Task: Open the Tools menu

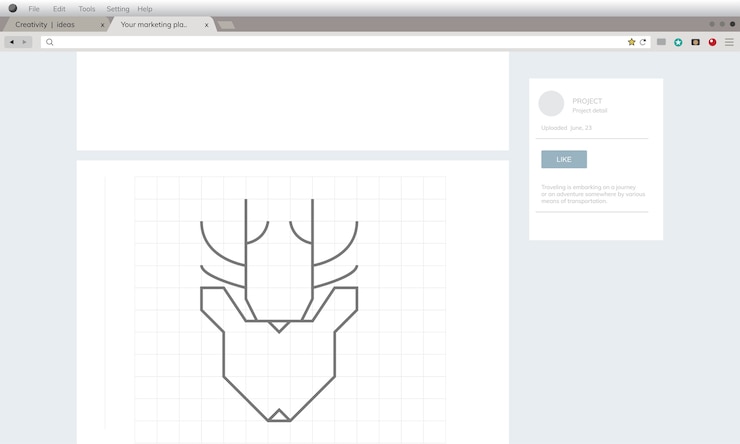Action: click(87, 8)
